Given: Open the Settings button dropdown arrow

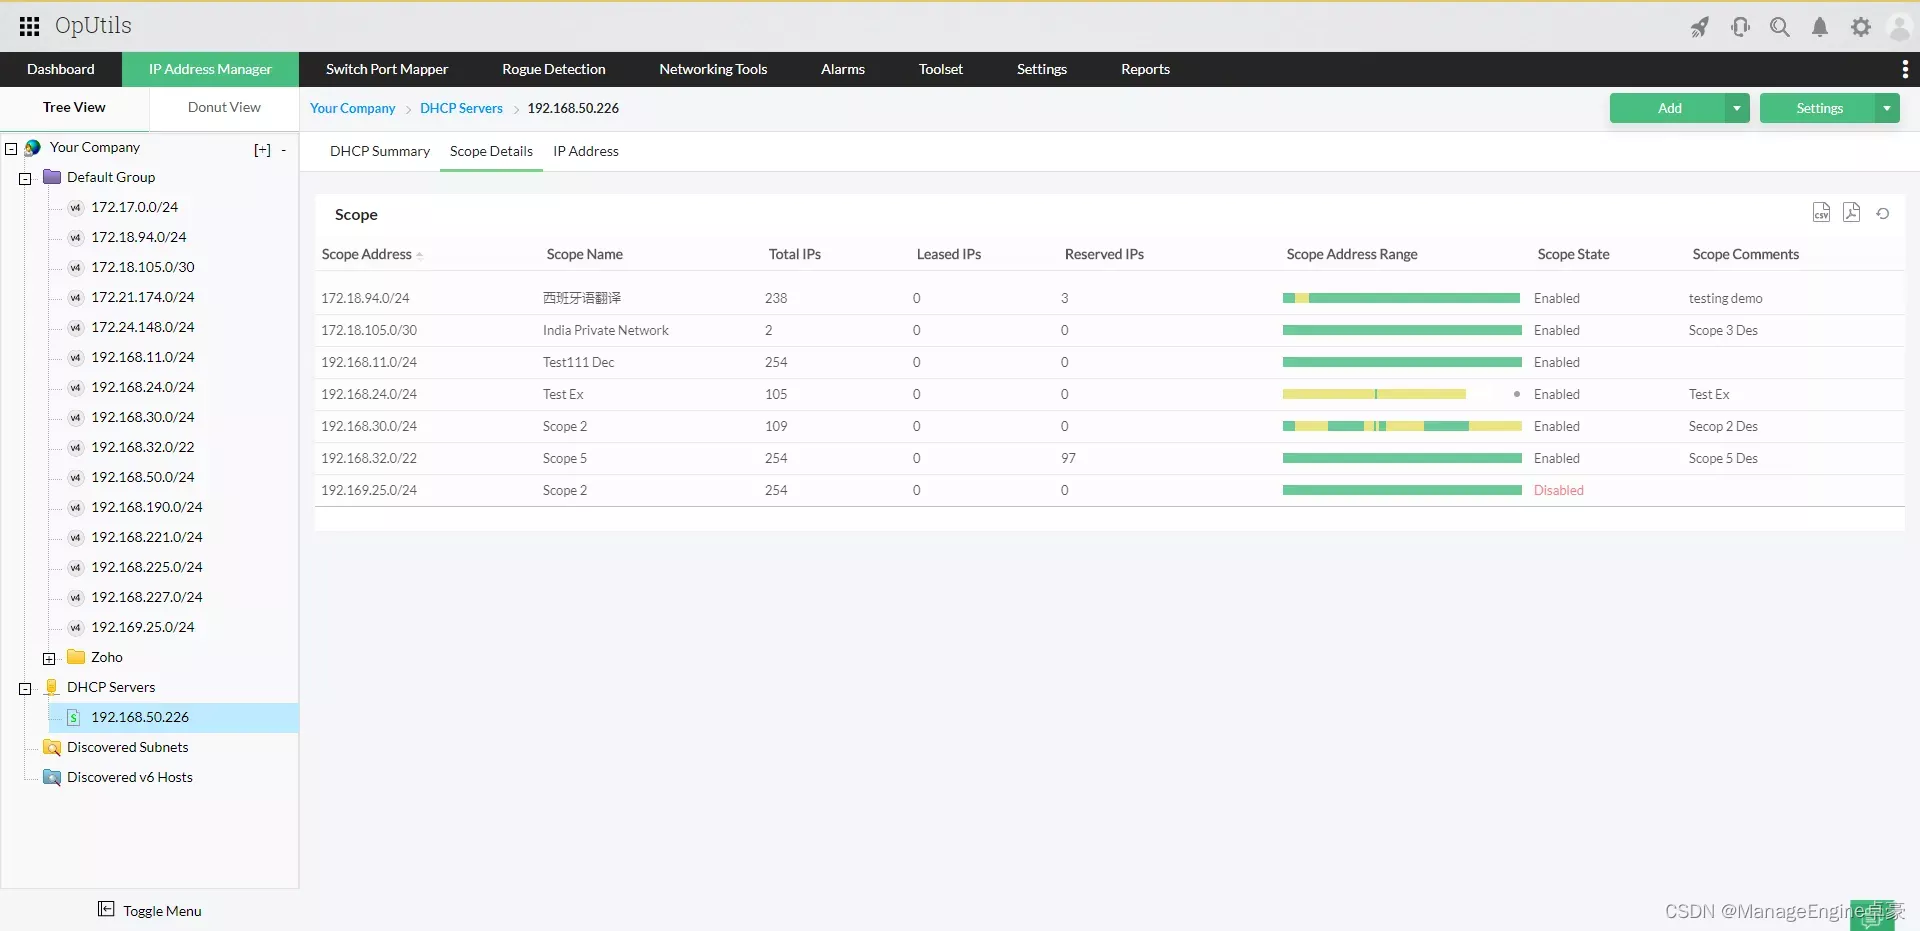Looking at the screenshot, I should coord(1887,108).
